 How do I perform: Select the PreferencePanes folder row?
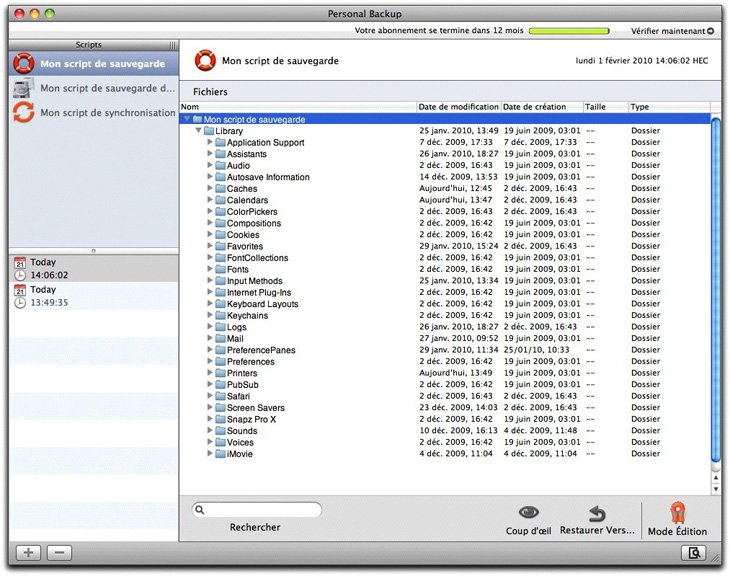tap(445, 350)
